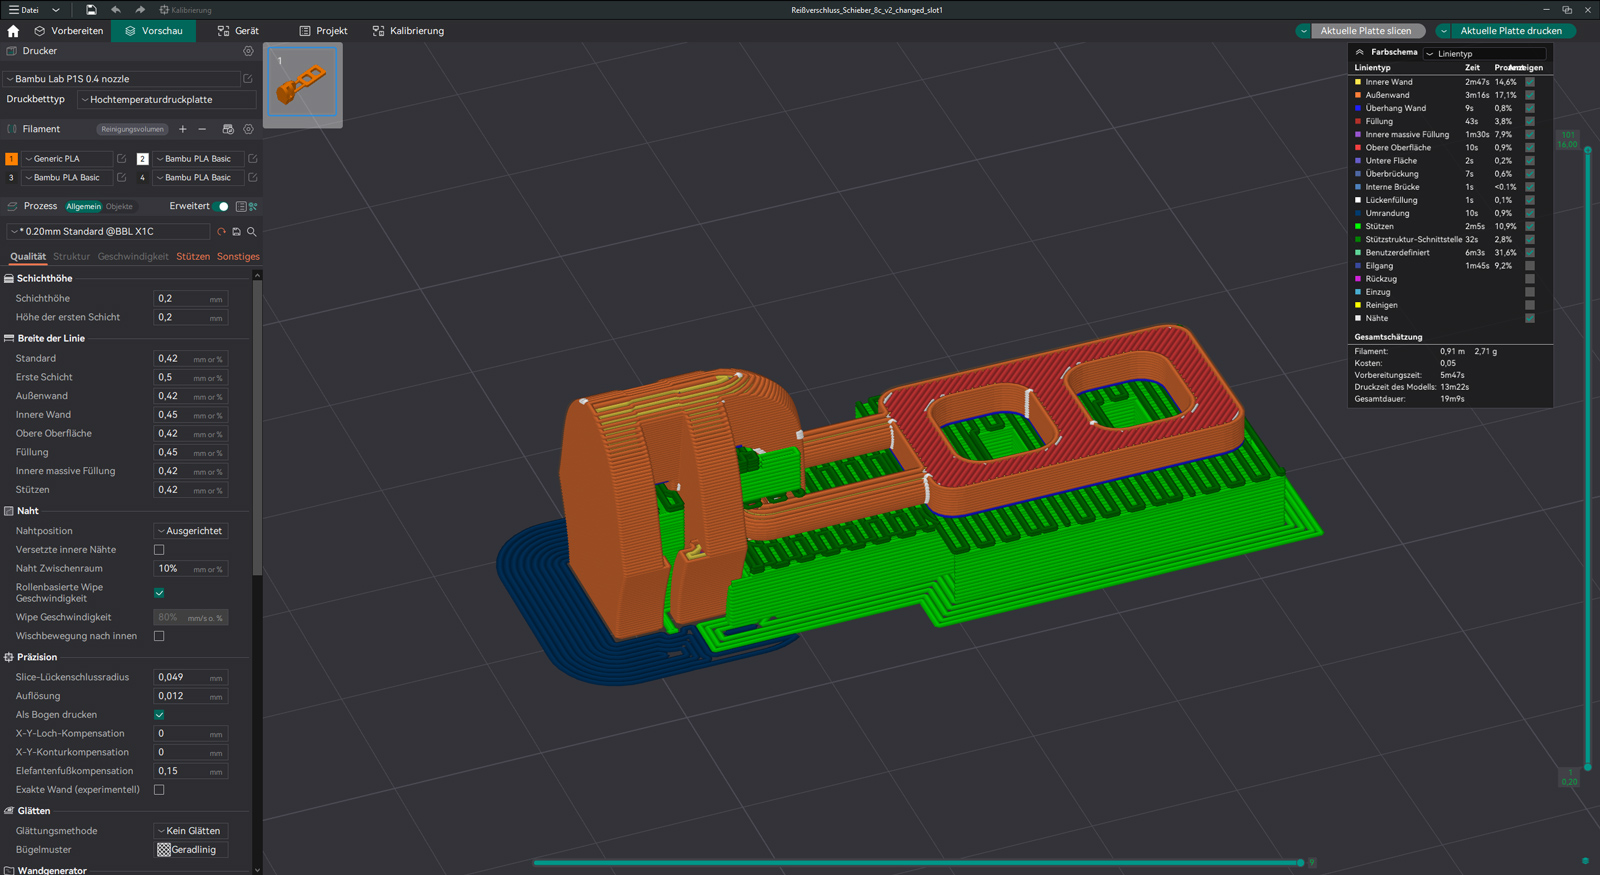This screenshot has width=1600, height=875.
Task: Open the Druckbetttyp Hochtemperaturdruckplatte dropdown
Action: pyautogui.click(x=167, y=100)
